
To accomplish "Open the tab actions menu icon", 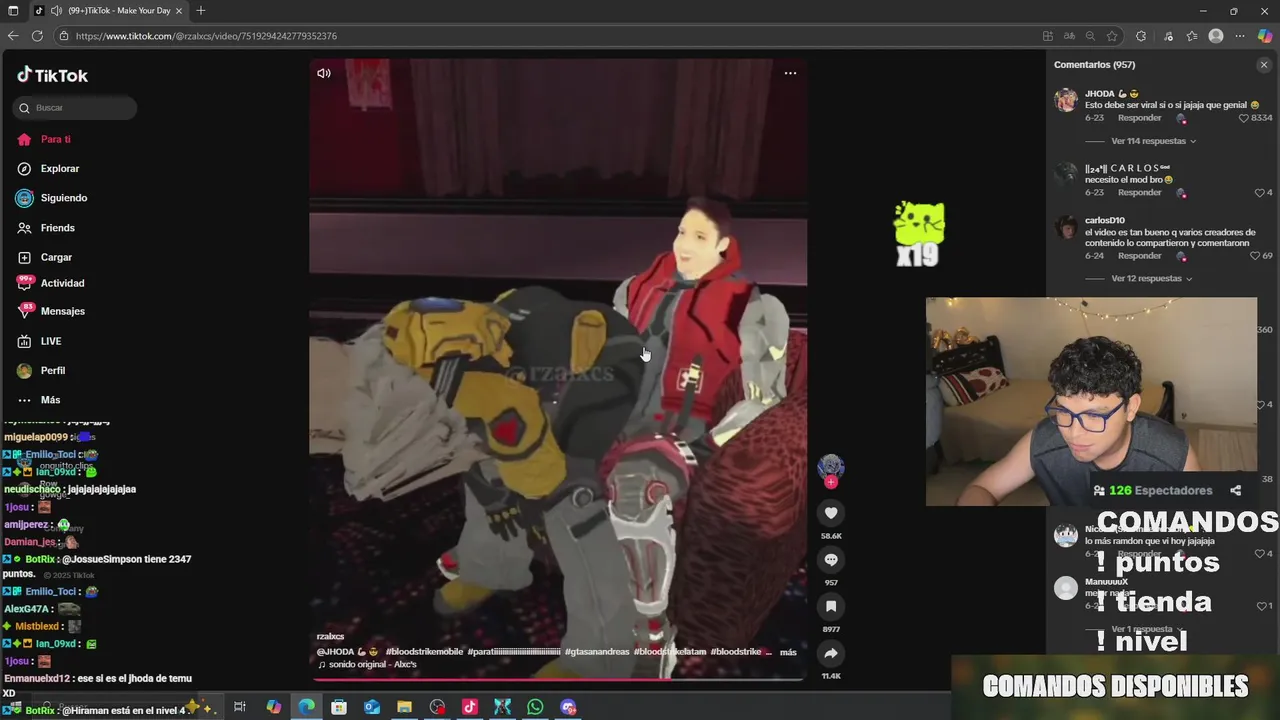I will pyautogui.click(x=13, y=11).
